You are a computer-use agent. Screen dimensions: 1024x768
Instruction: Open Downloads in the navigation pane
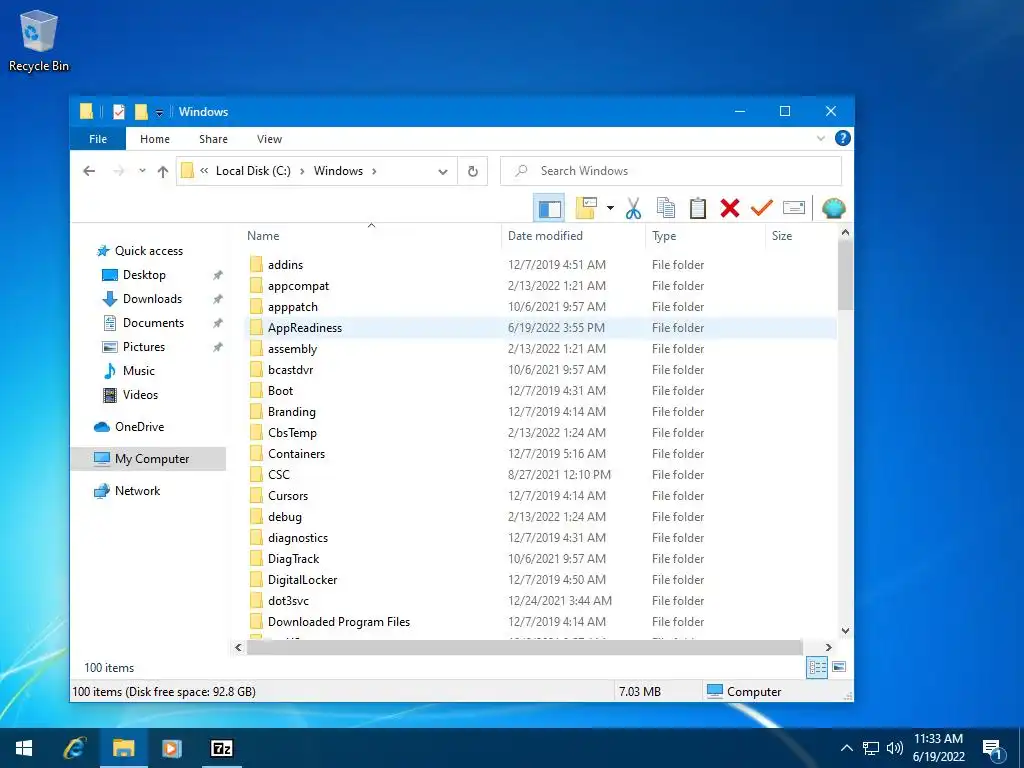(x=152, y=299)
